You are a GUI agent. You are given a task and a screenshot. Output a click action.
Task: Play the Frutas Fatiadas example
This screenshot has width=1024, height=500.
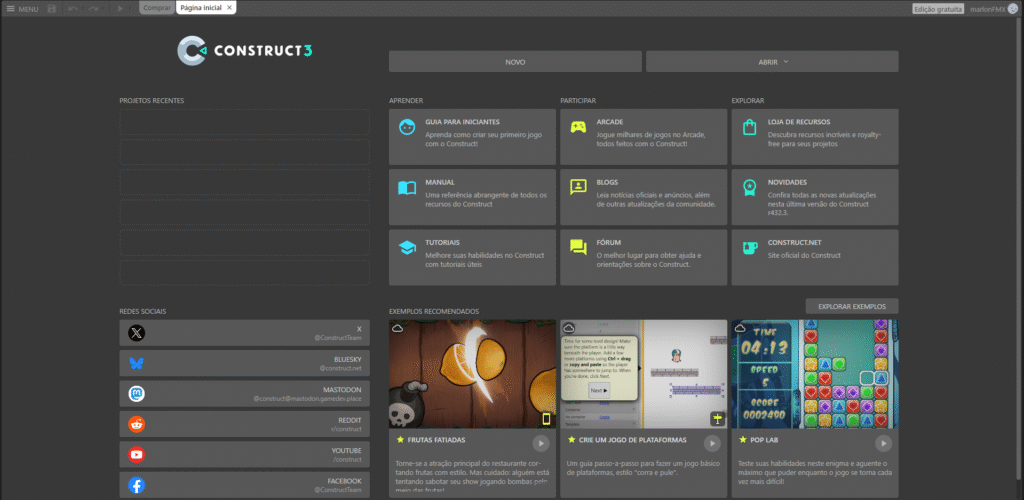541,443
